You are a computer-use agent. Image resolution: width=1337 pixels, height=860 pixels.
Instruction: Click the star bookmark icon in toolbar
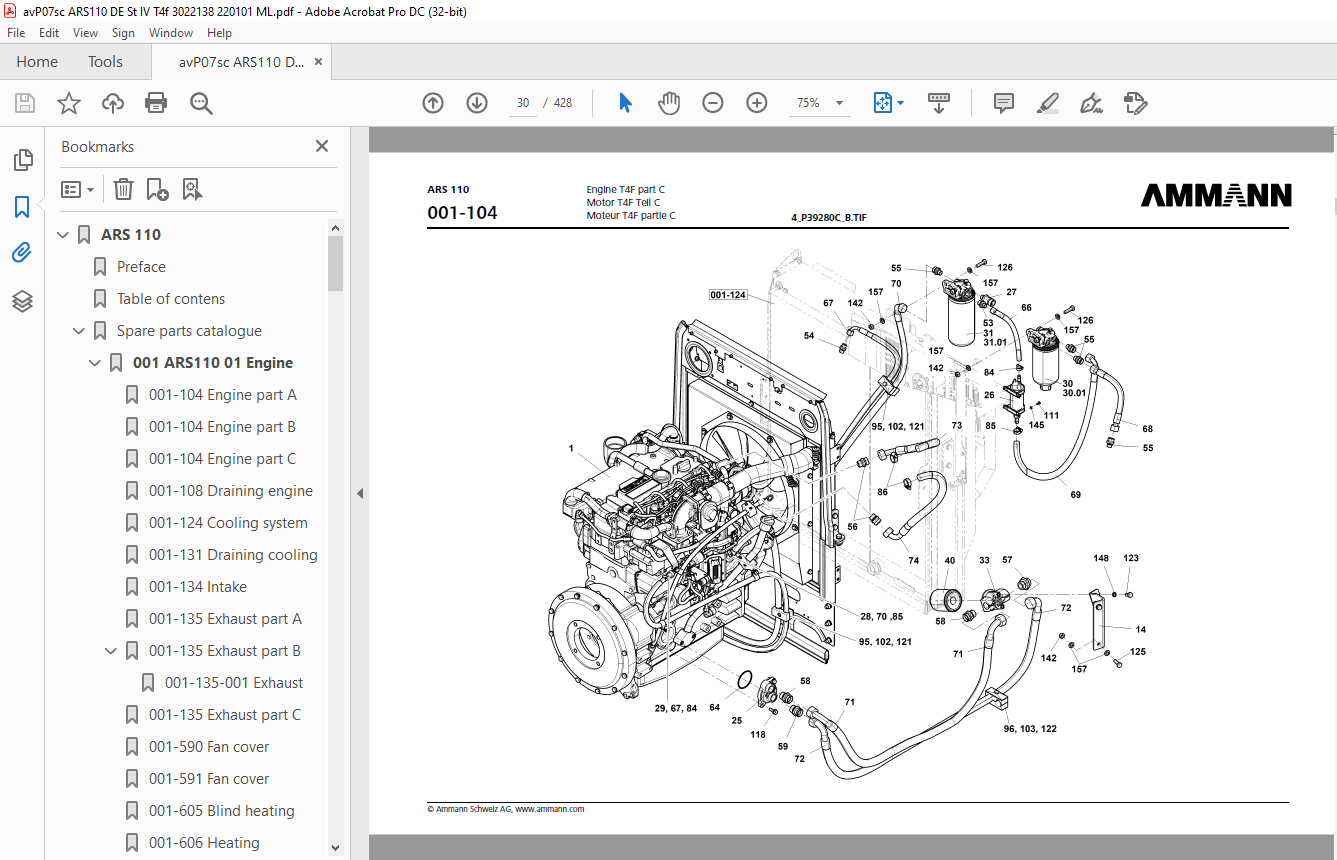[x=69, y=103]
